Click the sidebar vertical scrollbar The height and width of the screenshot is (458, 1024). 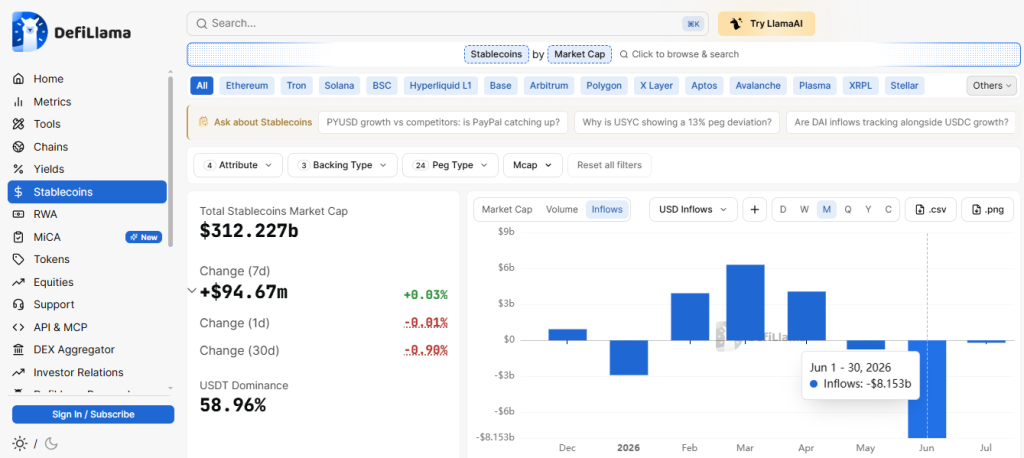(170, 160)
